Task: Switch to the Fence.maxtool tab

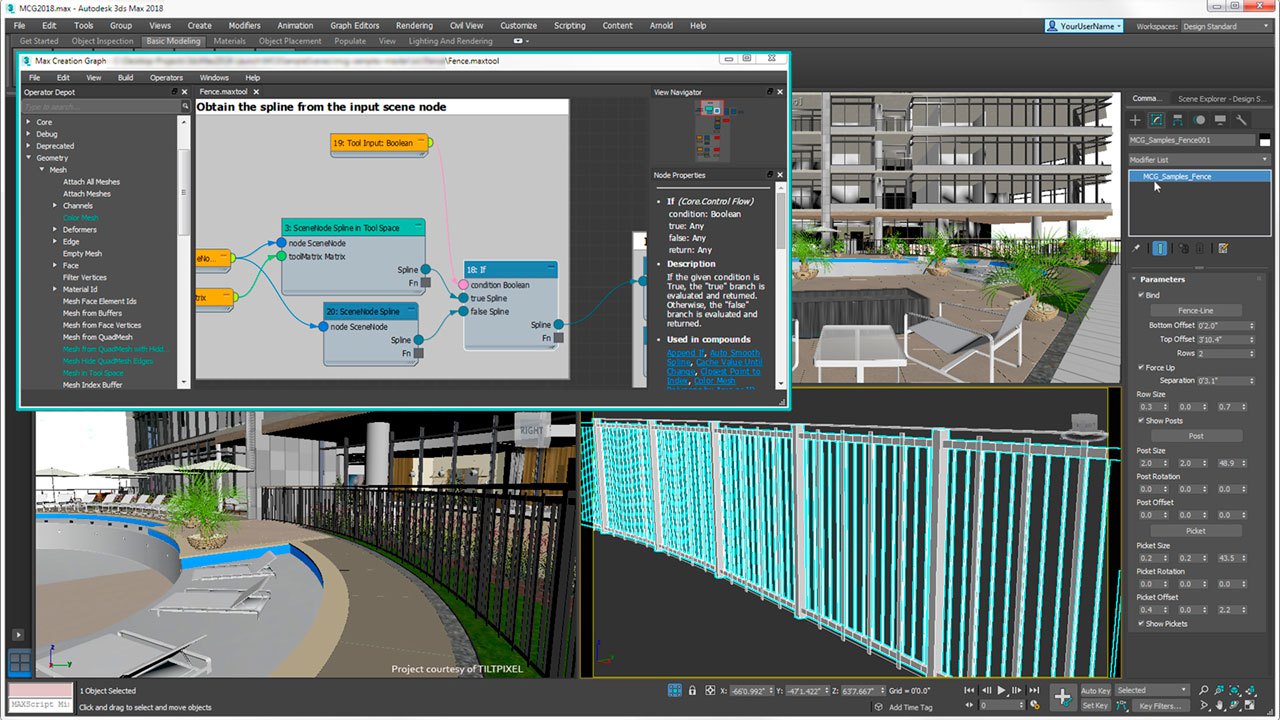Action: click(225, 89)
